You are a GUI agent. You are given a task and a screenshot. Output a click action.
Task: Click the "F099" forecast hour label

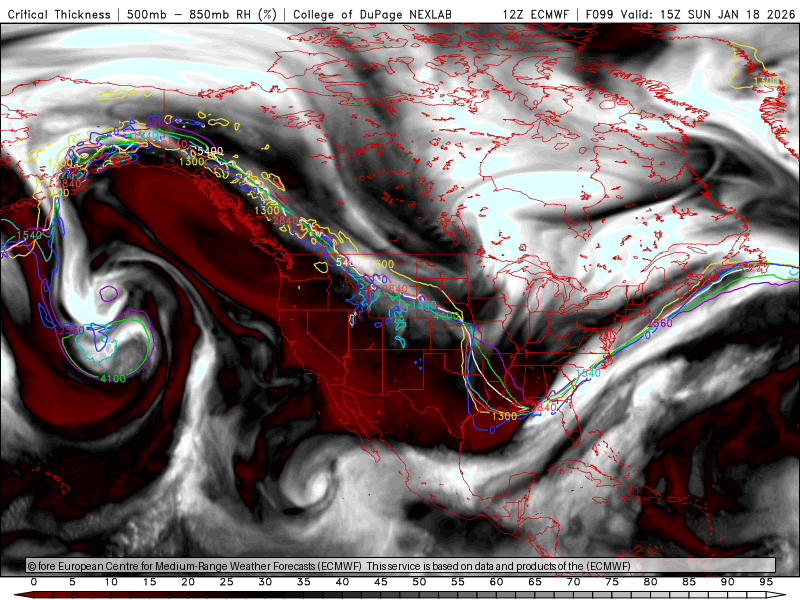(x=599, y=14)
